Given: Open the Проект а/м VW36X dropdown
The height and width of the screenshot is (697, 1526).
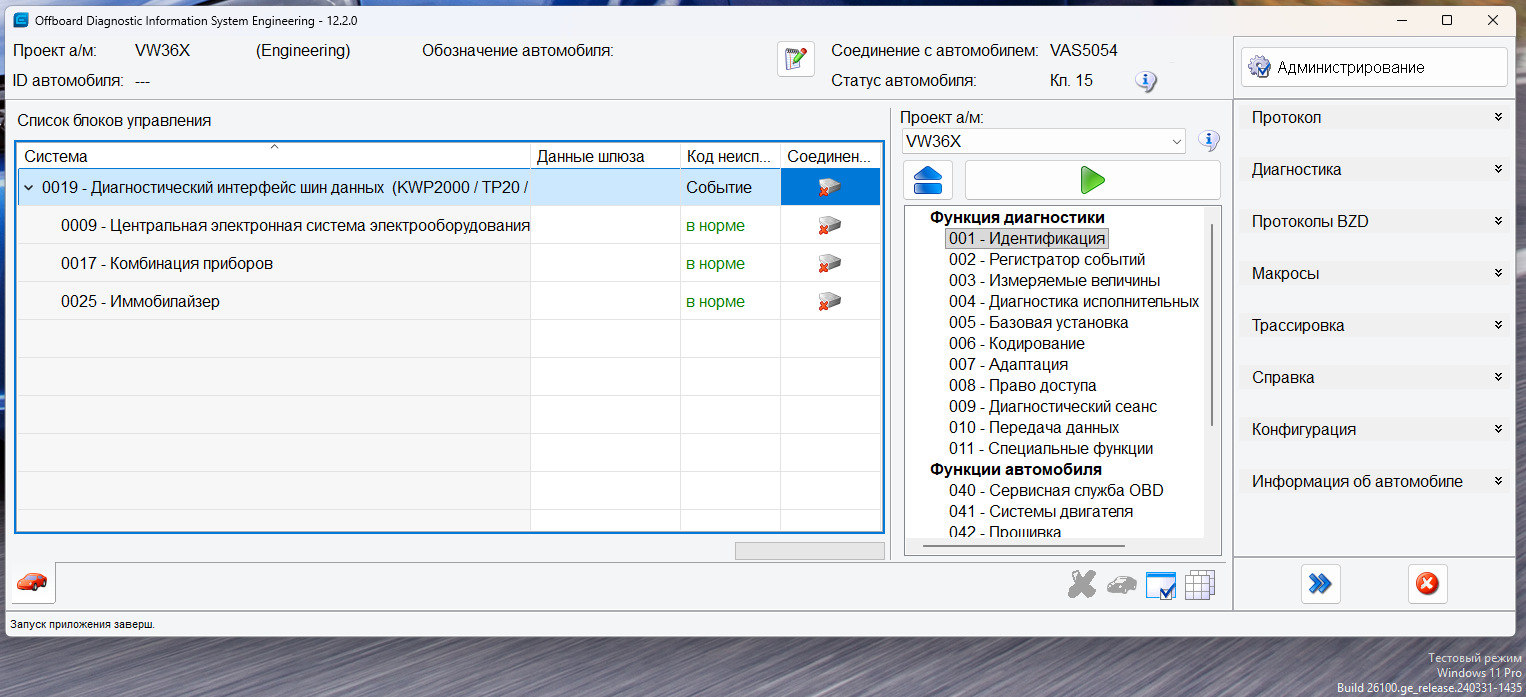Looking at the screenshot, I should click(1043, 142).
